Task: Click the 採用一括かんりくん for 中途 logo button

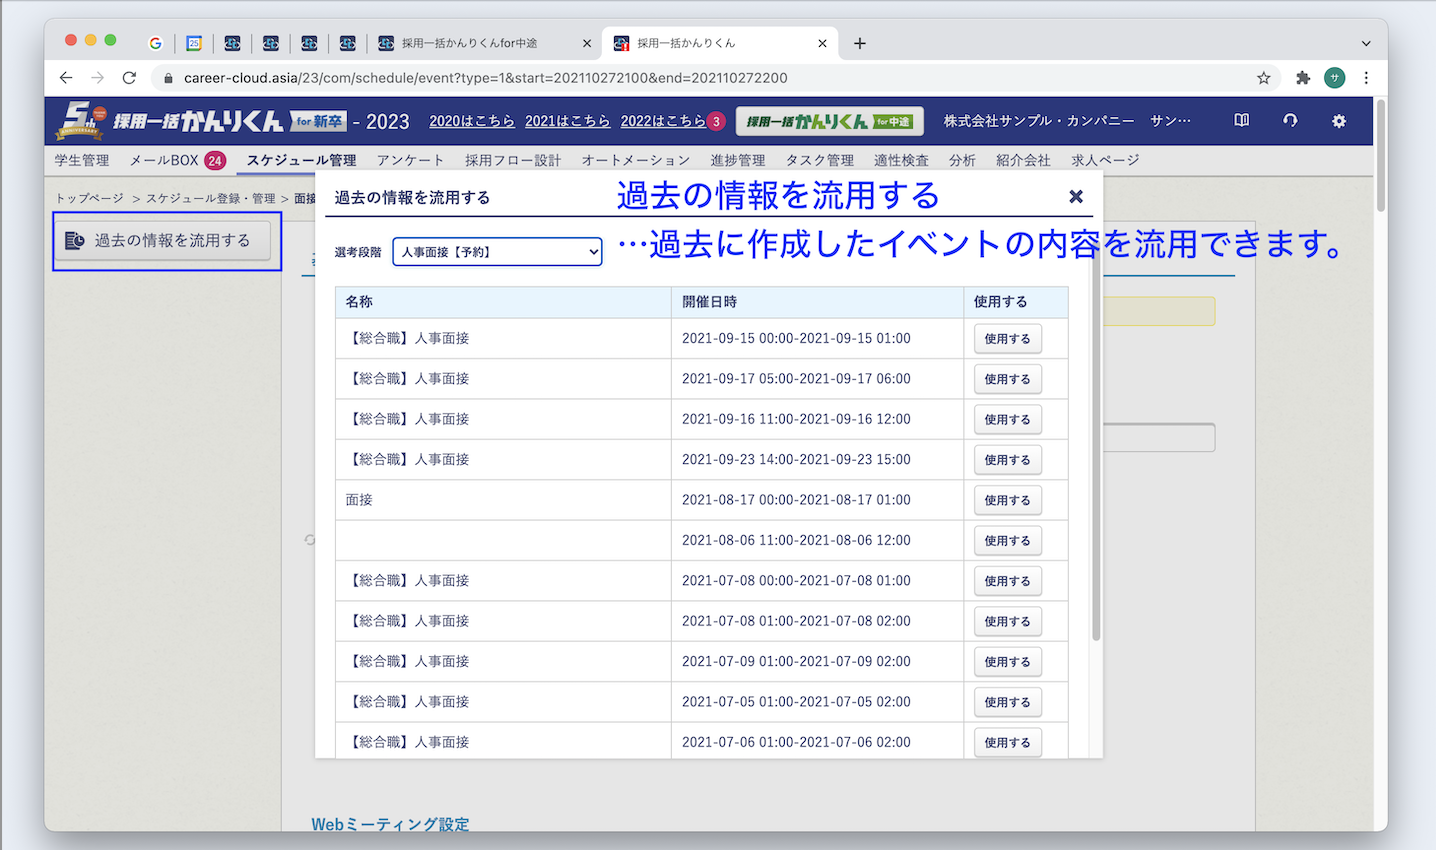Action: 829,121
